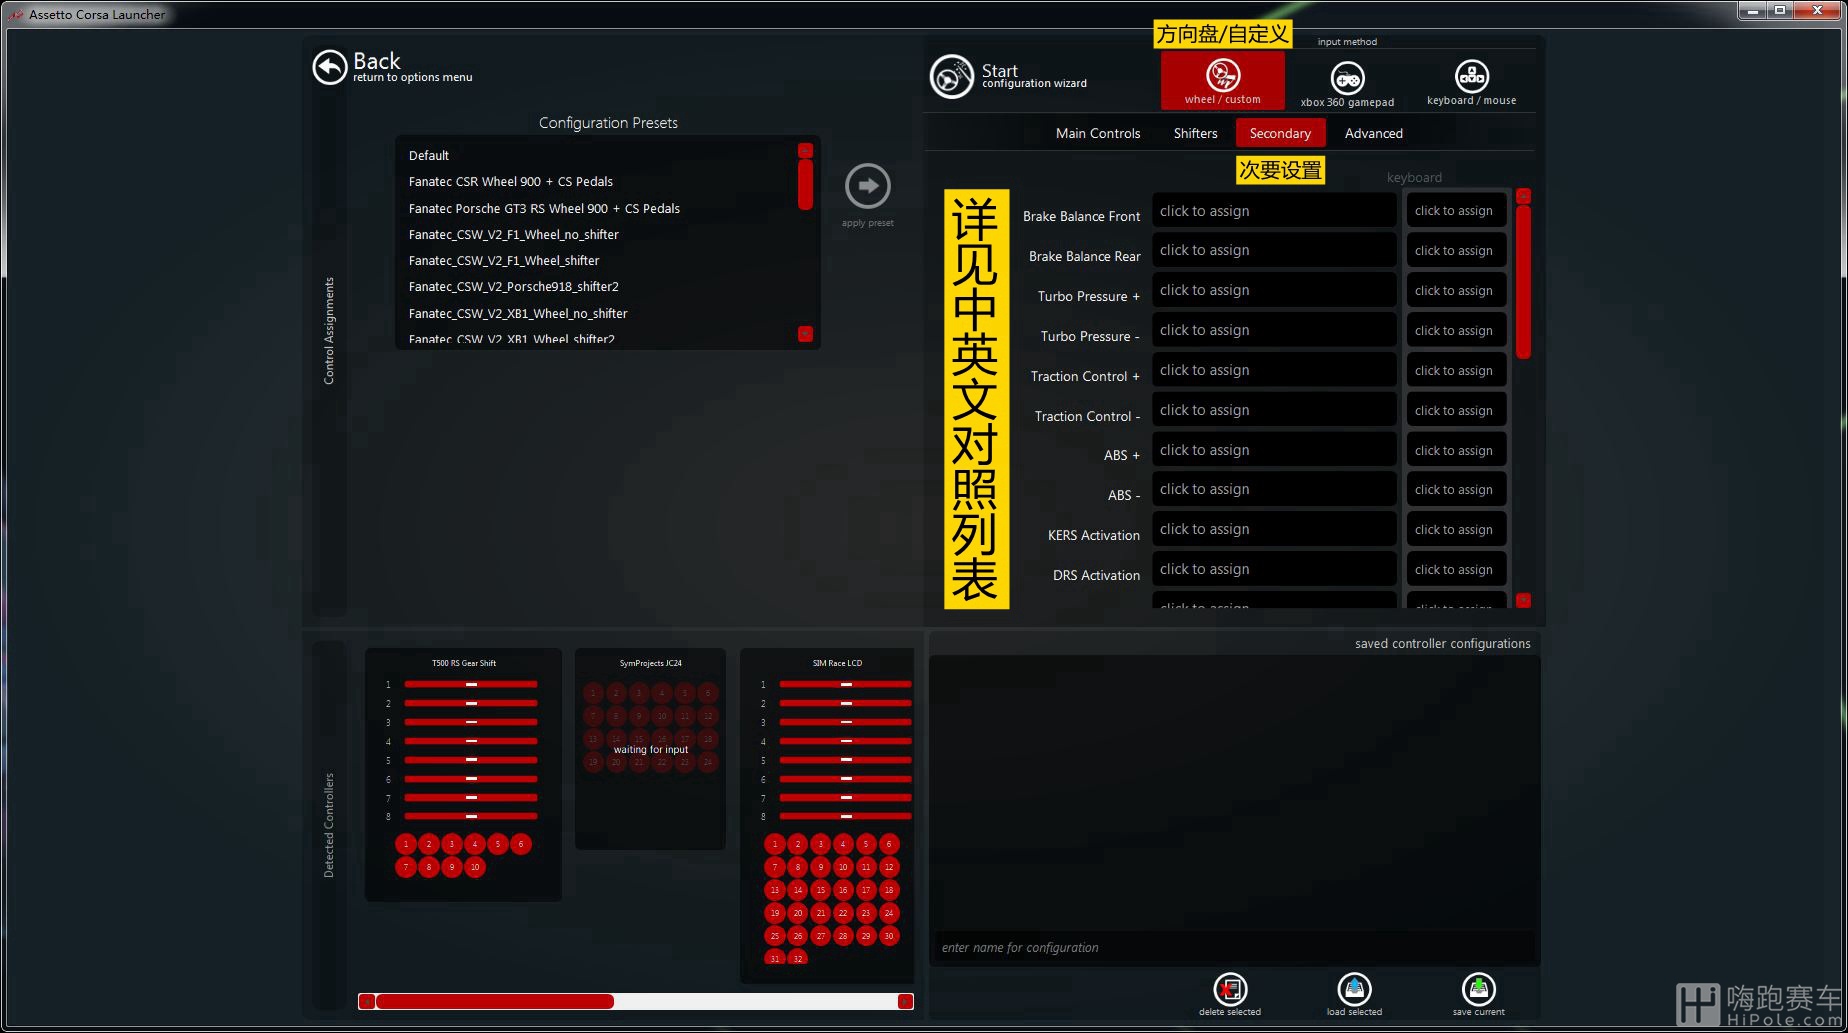Click the secondary controls scrollbar thumb
The image size is (1848, 1033).
pos(1523,282)
